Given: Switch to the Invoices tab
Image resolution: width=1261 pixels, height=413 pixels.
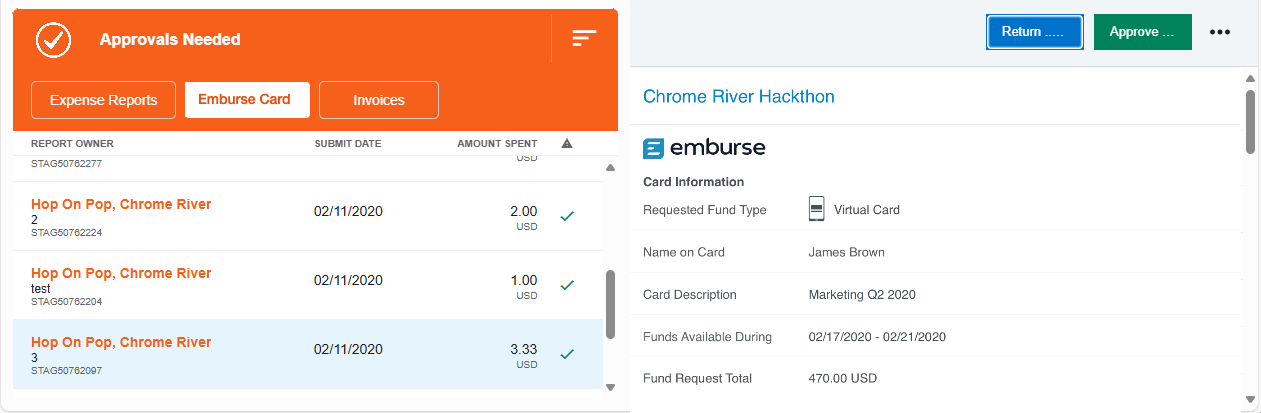Looking at the screenshot, I should (x=379, y=100).
